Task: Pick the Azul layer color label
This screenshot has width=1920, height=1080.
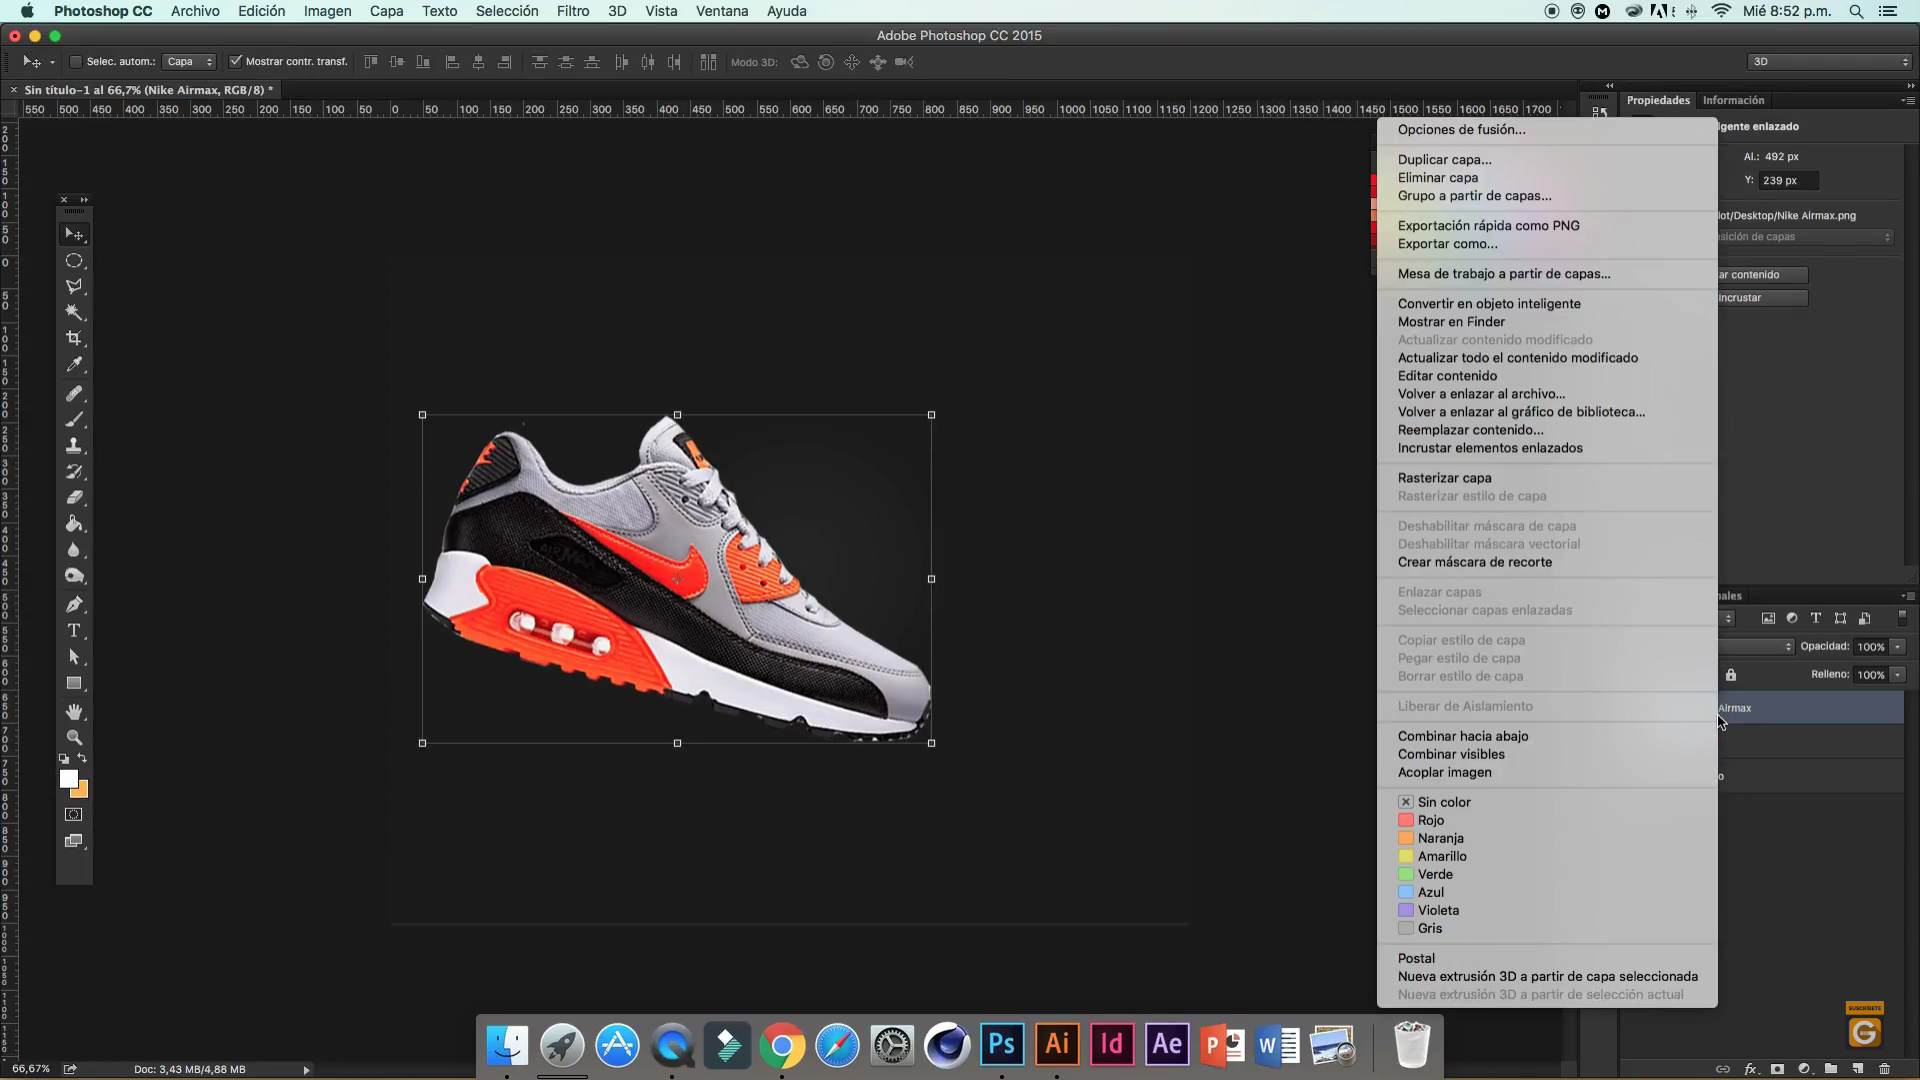Action: pos(1421,892)
